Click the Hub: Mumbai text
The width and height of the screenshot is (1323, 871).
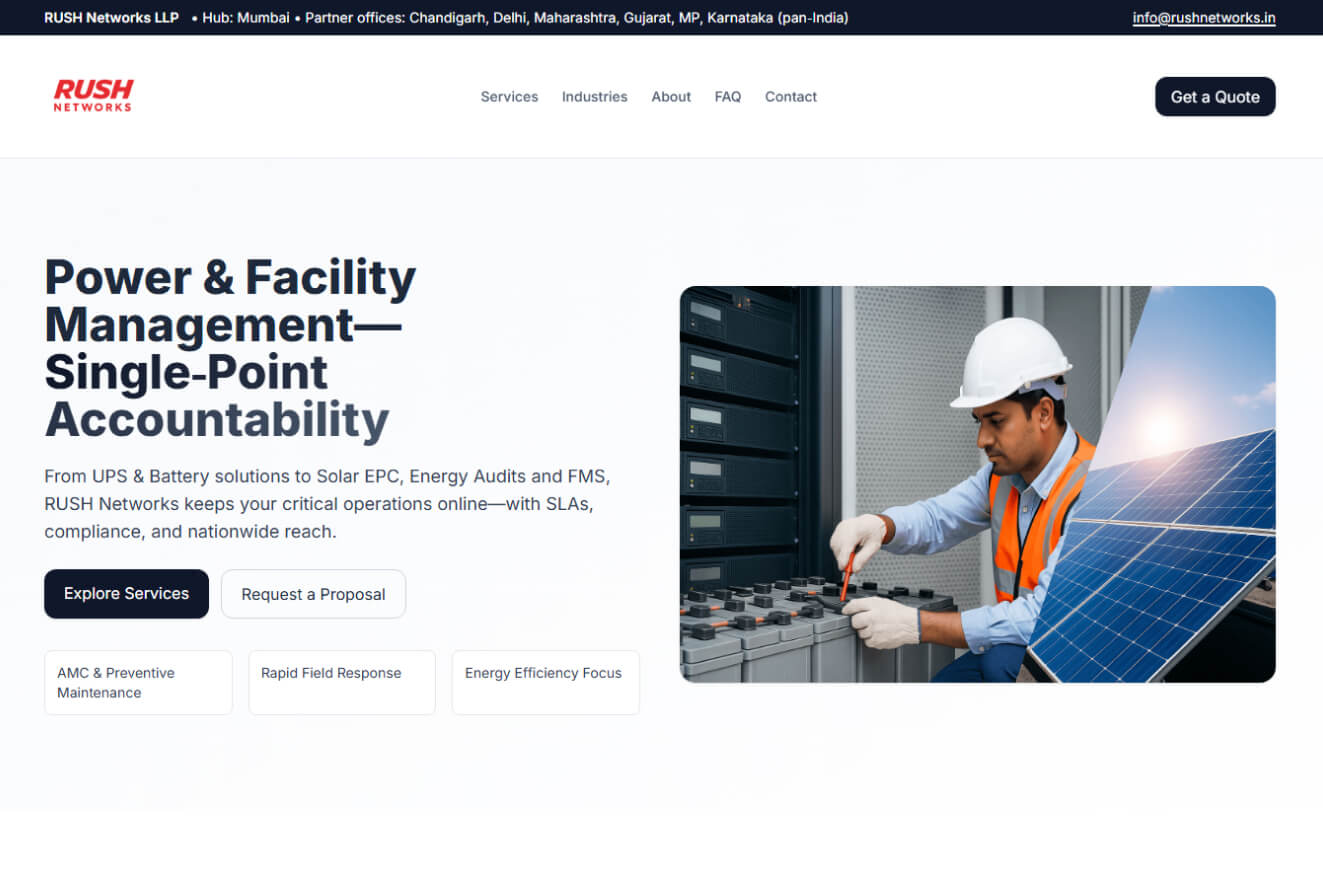click(245, 17)
